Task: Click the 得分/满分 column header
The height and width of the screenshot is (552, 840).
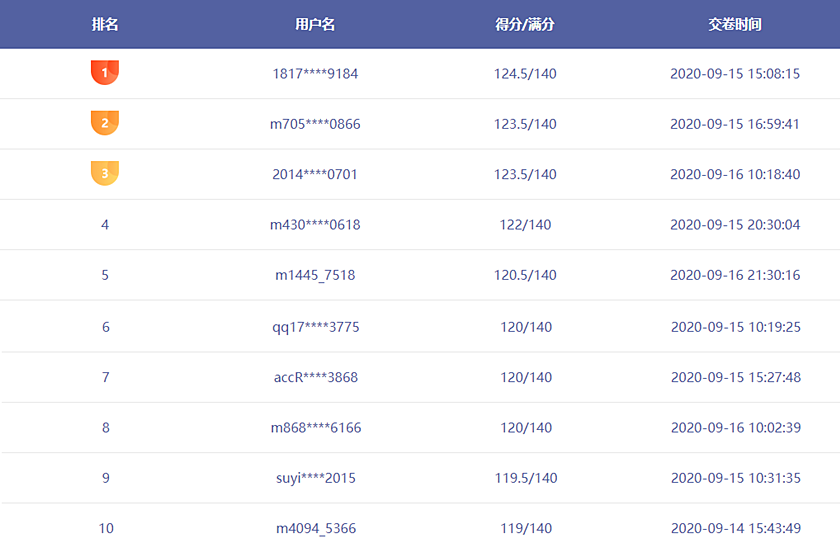Action: click(x=525, y=24)
